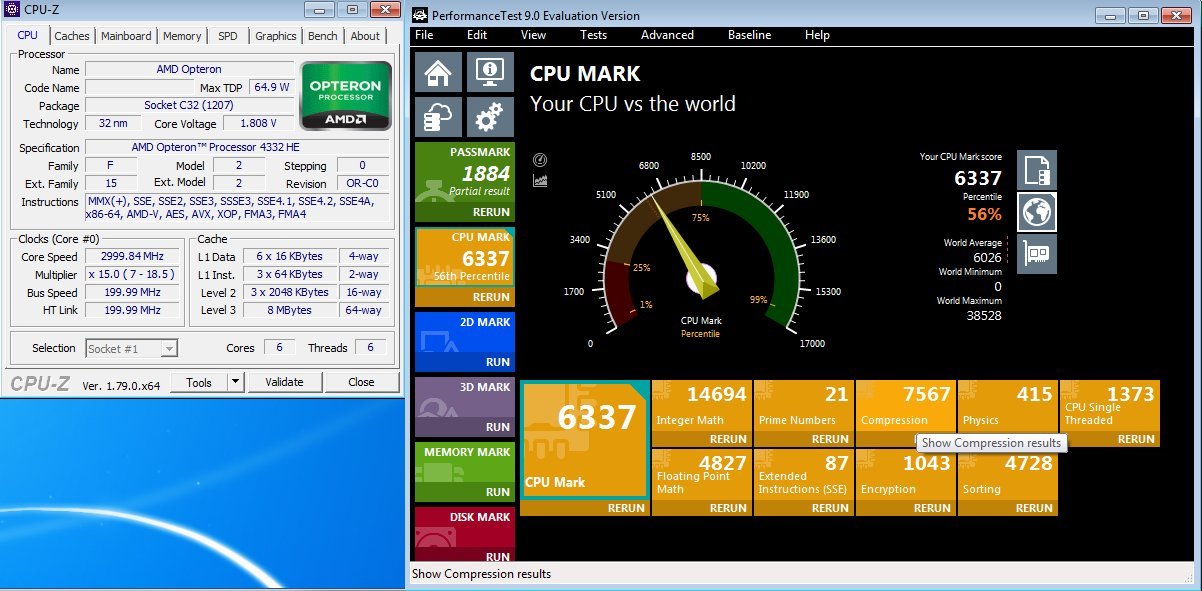The width and height of the screenshot is (1202, 591).
Task: Click the AMD Opteron processor logo
Action: [345, 97]
